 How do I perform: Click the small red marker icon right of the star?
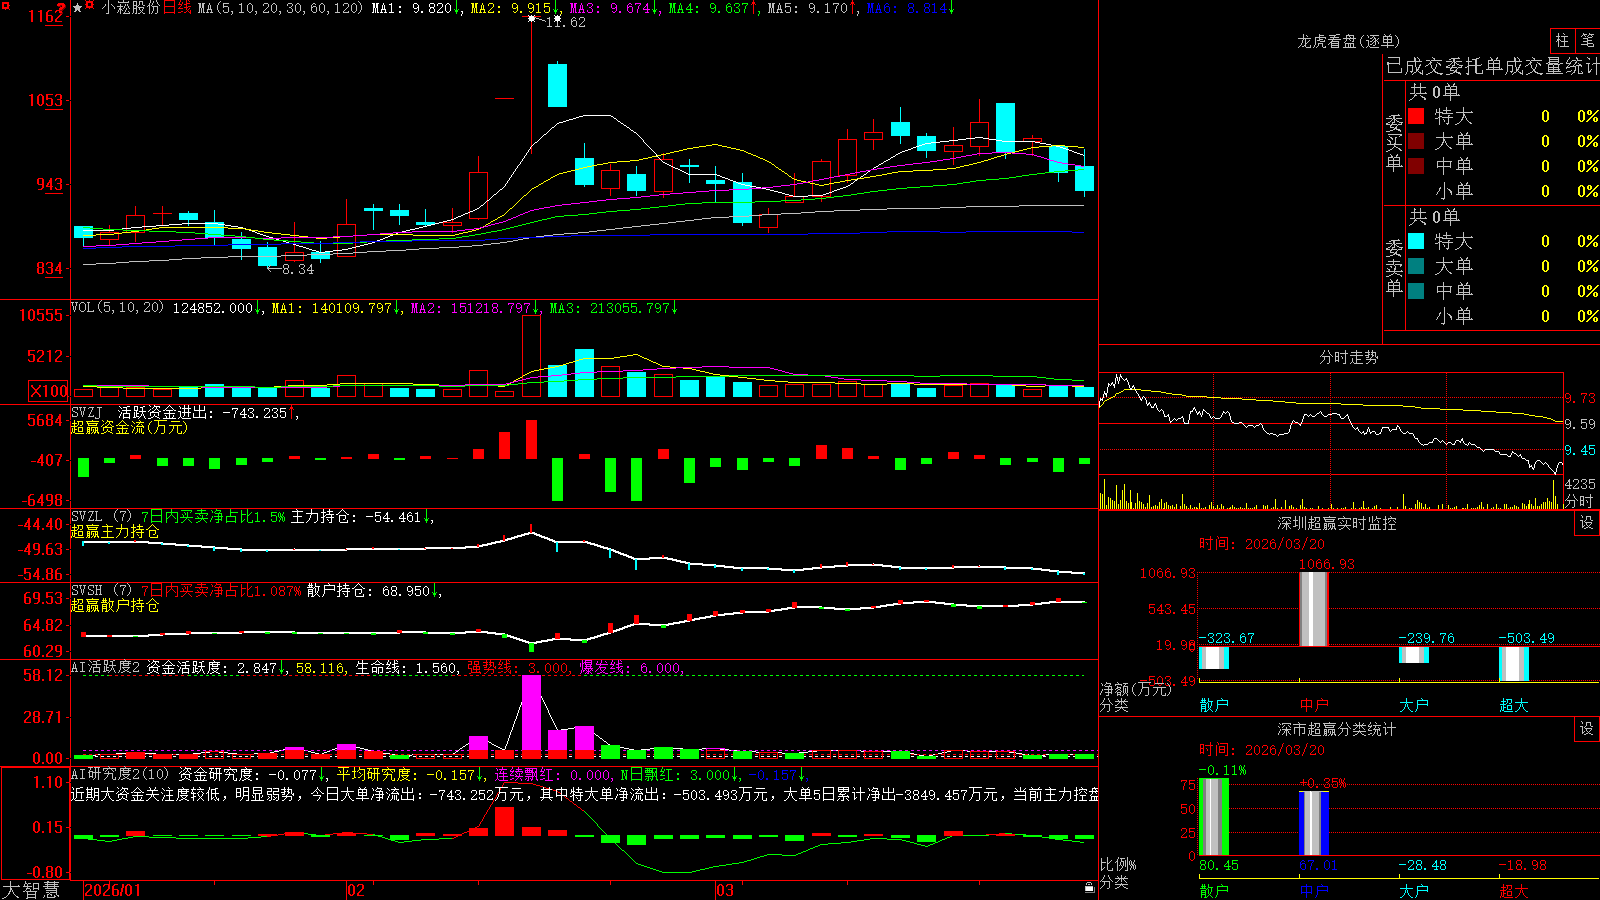click(x=90, y=6)
